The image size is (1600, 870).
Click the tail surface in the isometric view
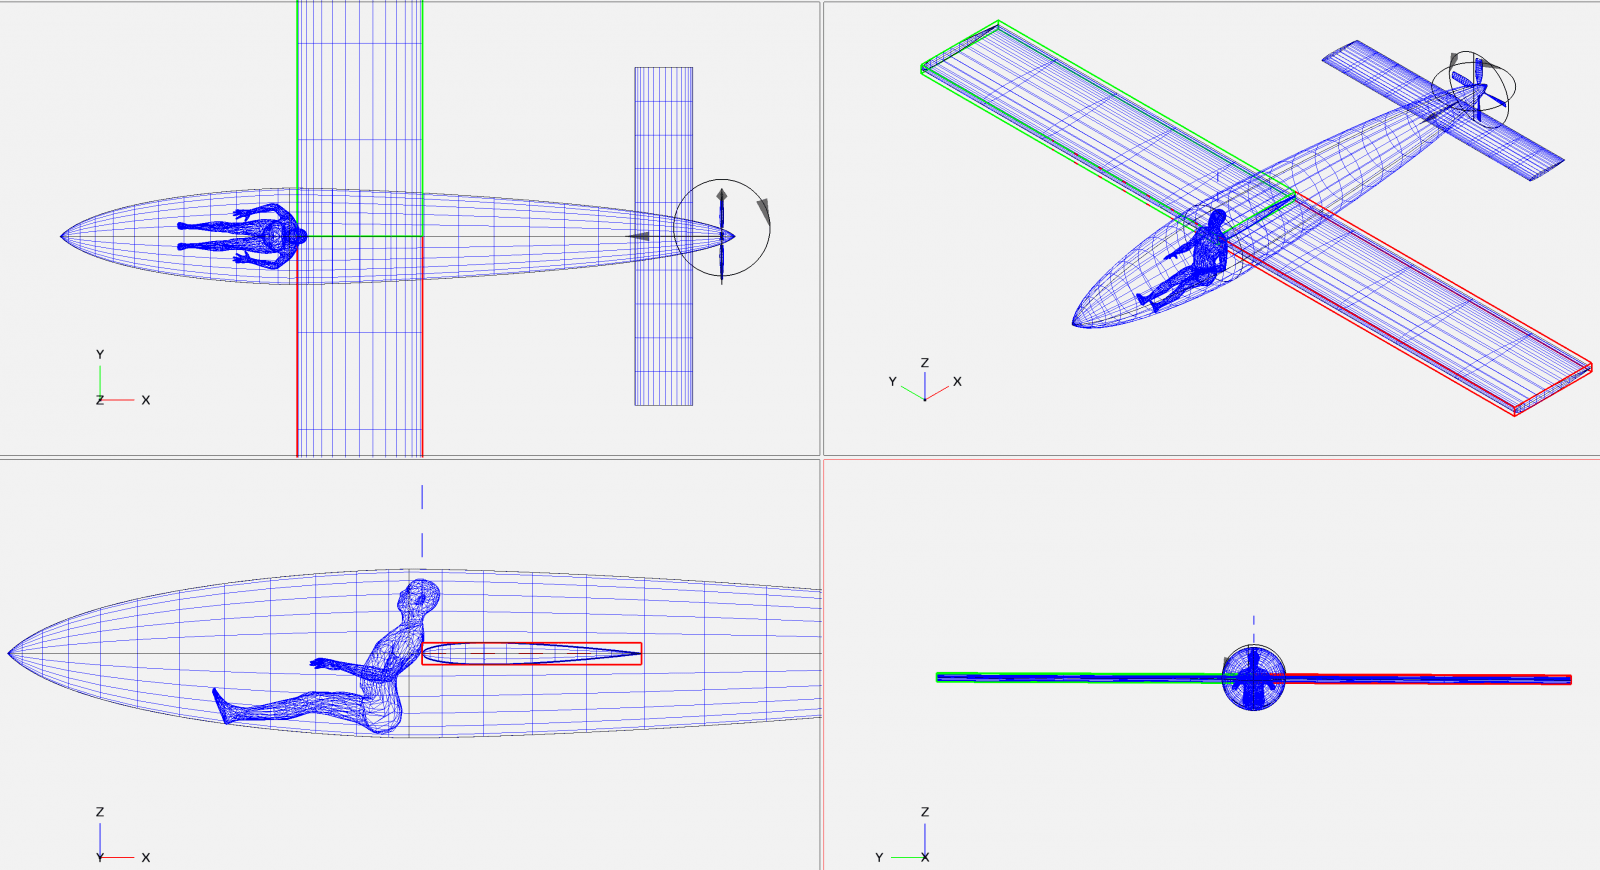[1443, 110]
